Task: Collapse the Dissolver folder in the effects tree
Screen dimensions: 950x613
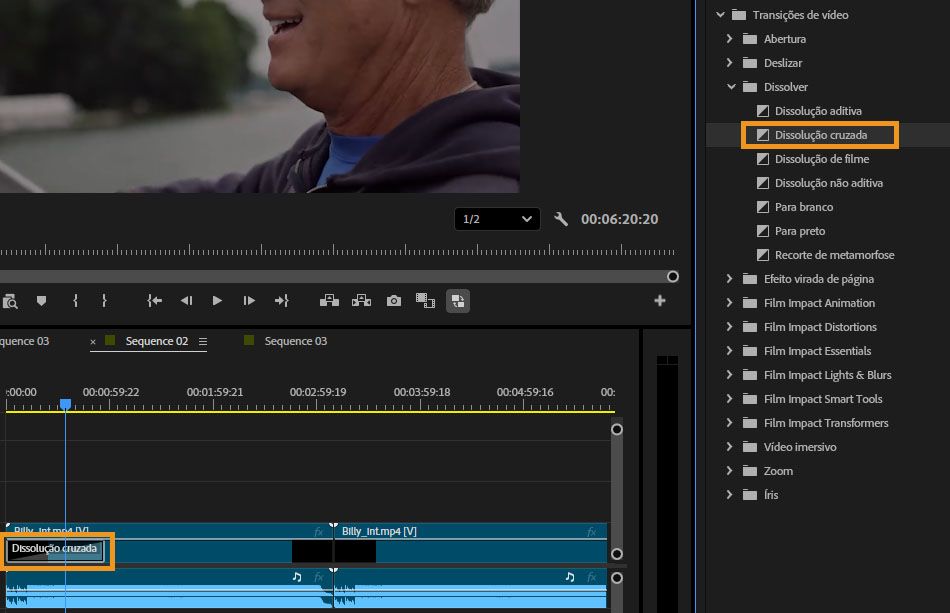Action: [731, 87]
